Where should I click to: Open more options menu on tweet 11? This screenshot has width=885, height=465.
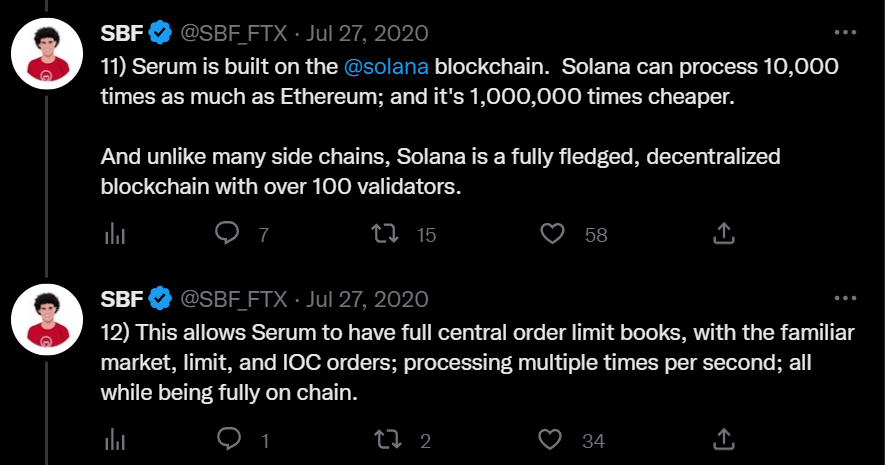845,32
